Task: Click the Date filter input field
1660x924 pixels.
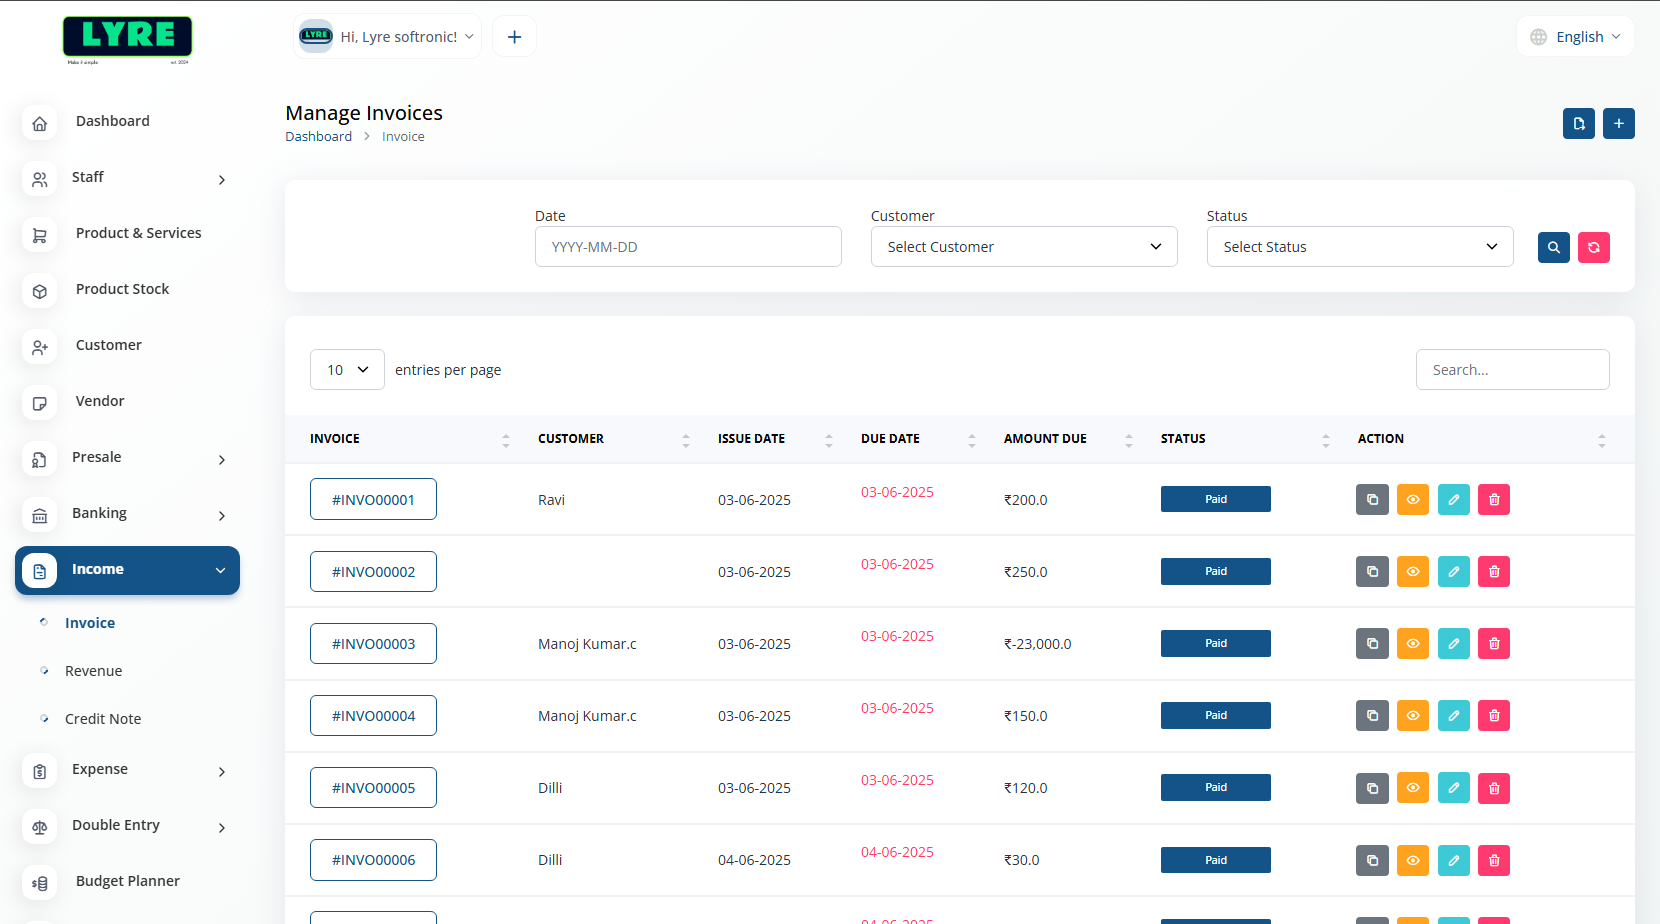Action: click(688, 247)
